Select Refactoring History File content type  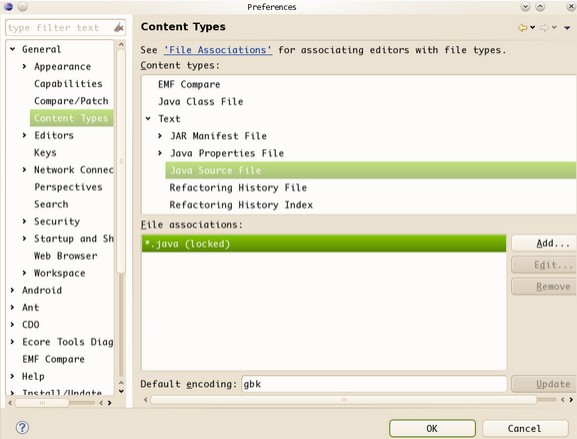coord(238,188)
